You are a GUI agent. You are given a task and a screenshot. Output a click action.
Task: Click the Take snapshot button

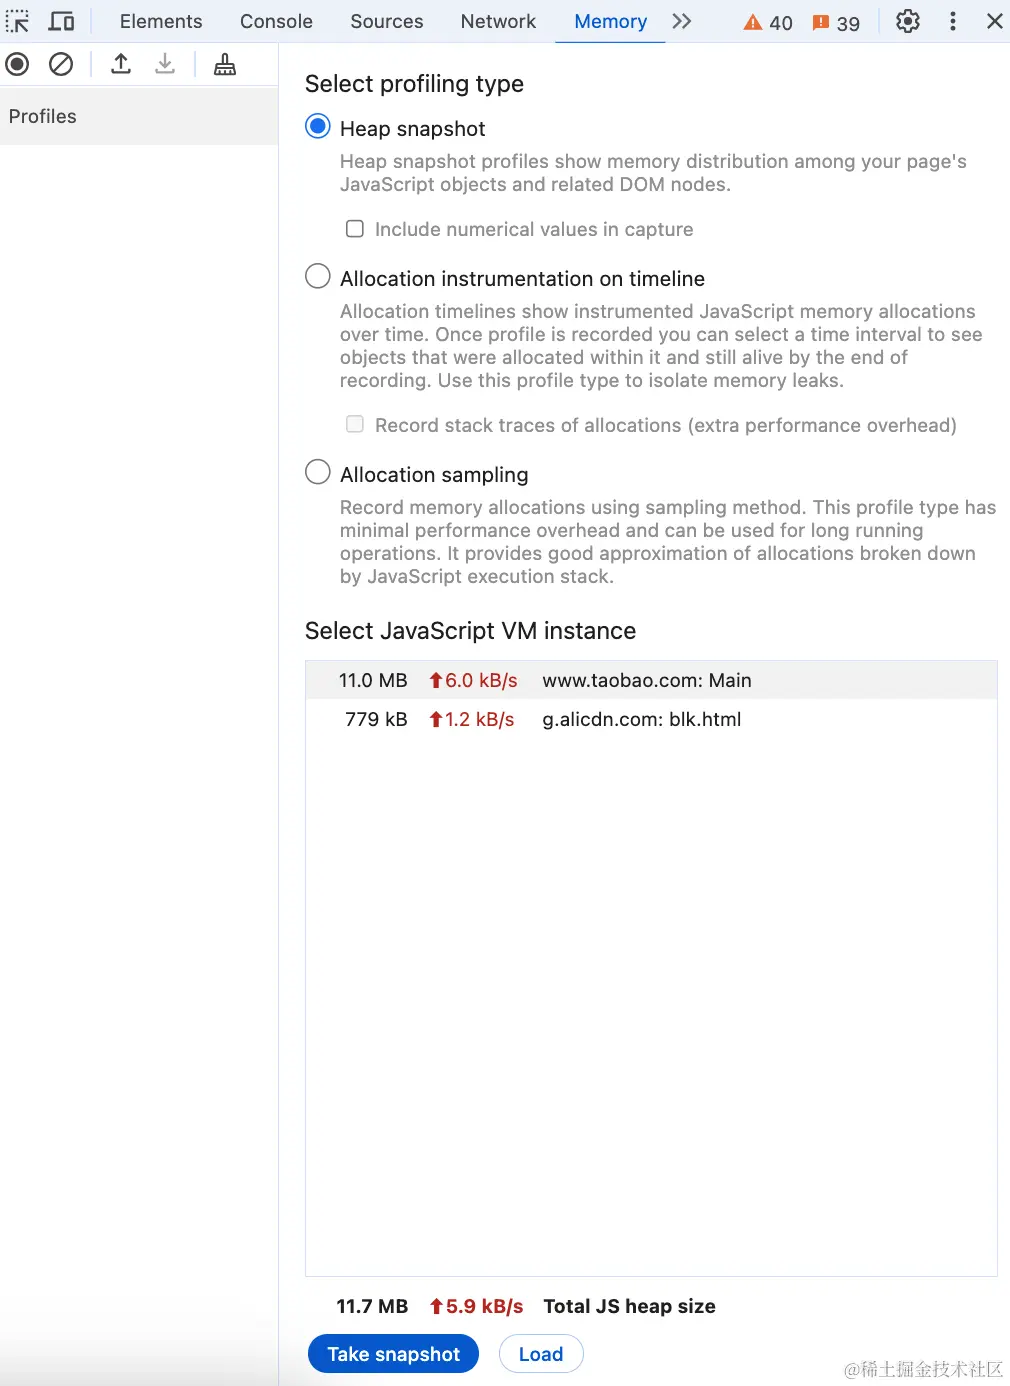tap(393, 1354)
